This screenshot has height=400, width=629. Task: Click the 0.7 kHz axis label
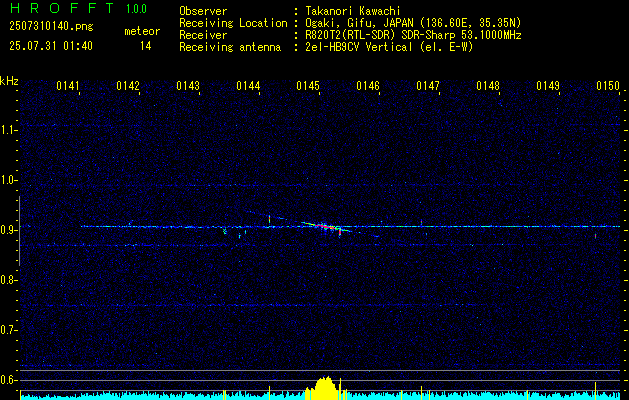click(7, 330)
